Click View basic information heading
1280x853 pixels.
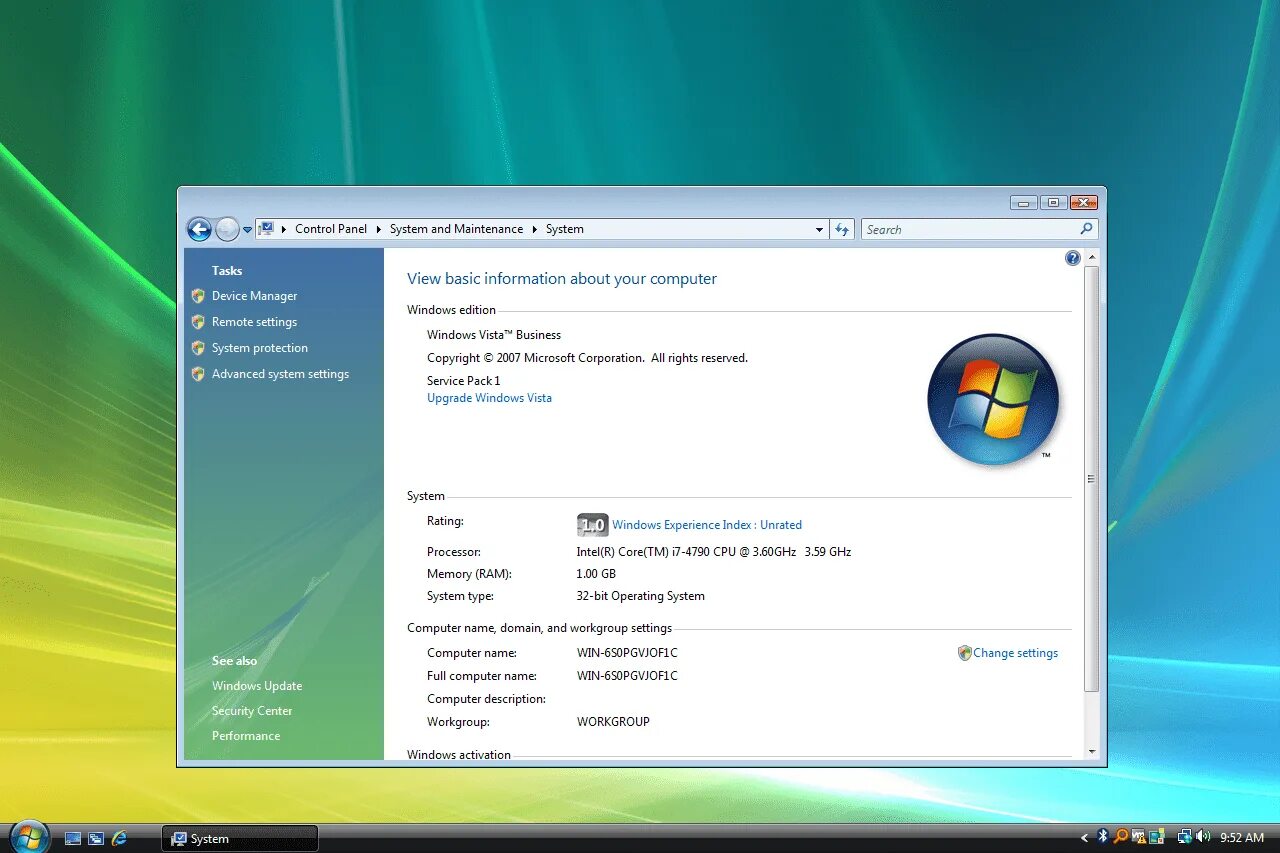pyautogui.click(x=562, y=279)
